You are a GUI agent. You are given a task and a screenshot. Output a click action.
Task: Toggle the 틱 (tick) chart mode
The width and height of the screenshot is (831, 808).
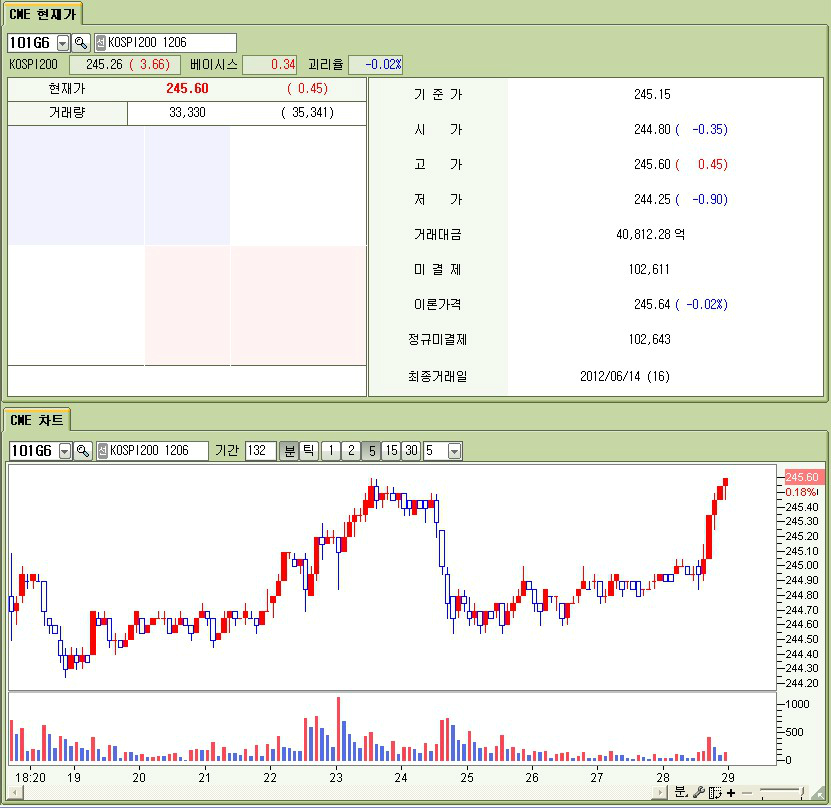pyautogui.click(x=309, y=451)
